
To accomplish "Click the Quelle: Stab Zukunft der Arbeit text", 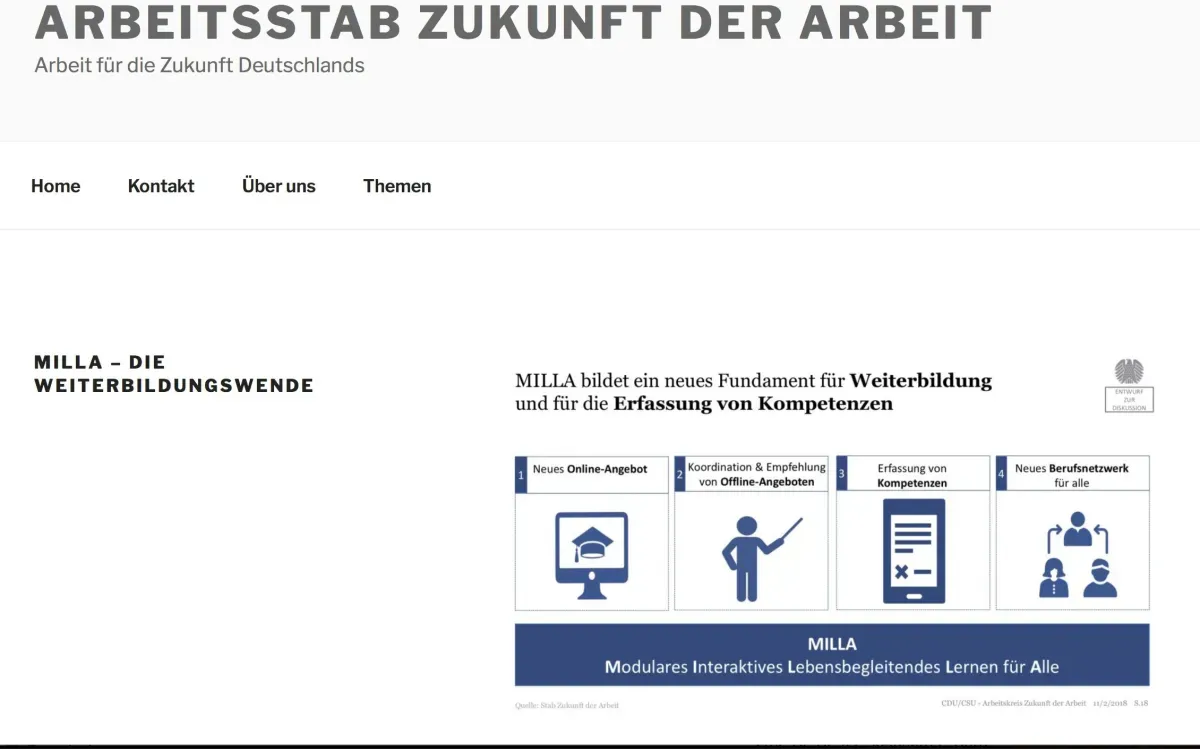I will (568, 704).
